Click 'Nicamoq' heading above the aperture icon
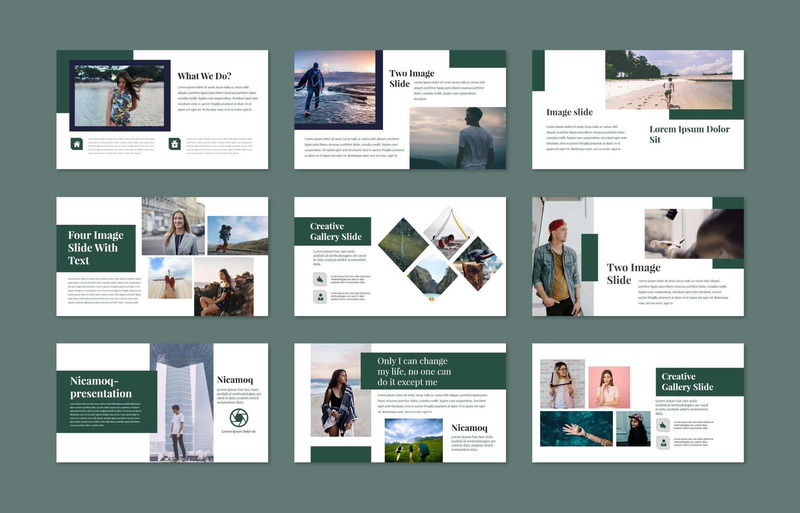800x513 pixels. pos(235,380)
